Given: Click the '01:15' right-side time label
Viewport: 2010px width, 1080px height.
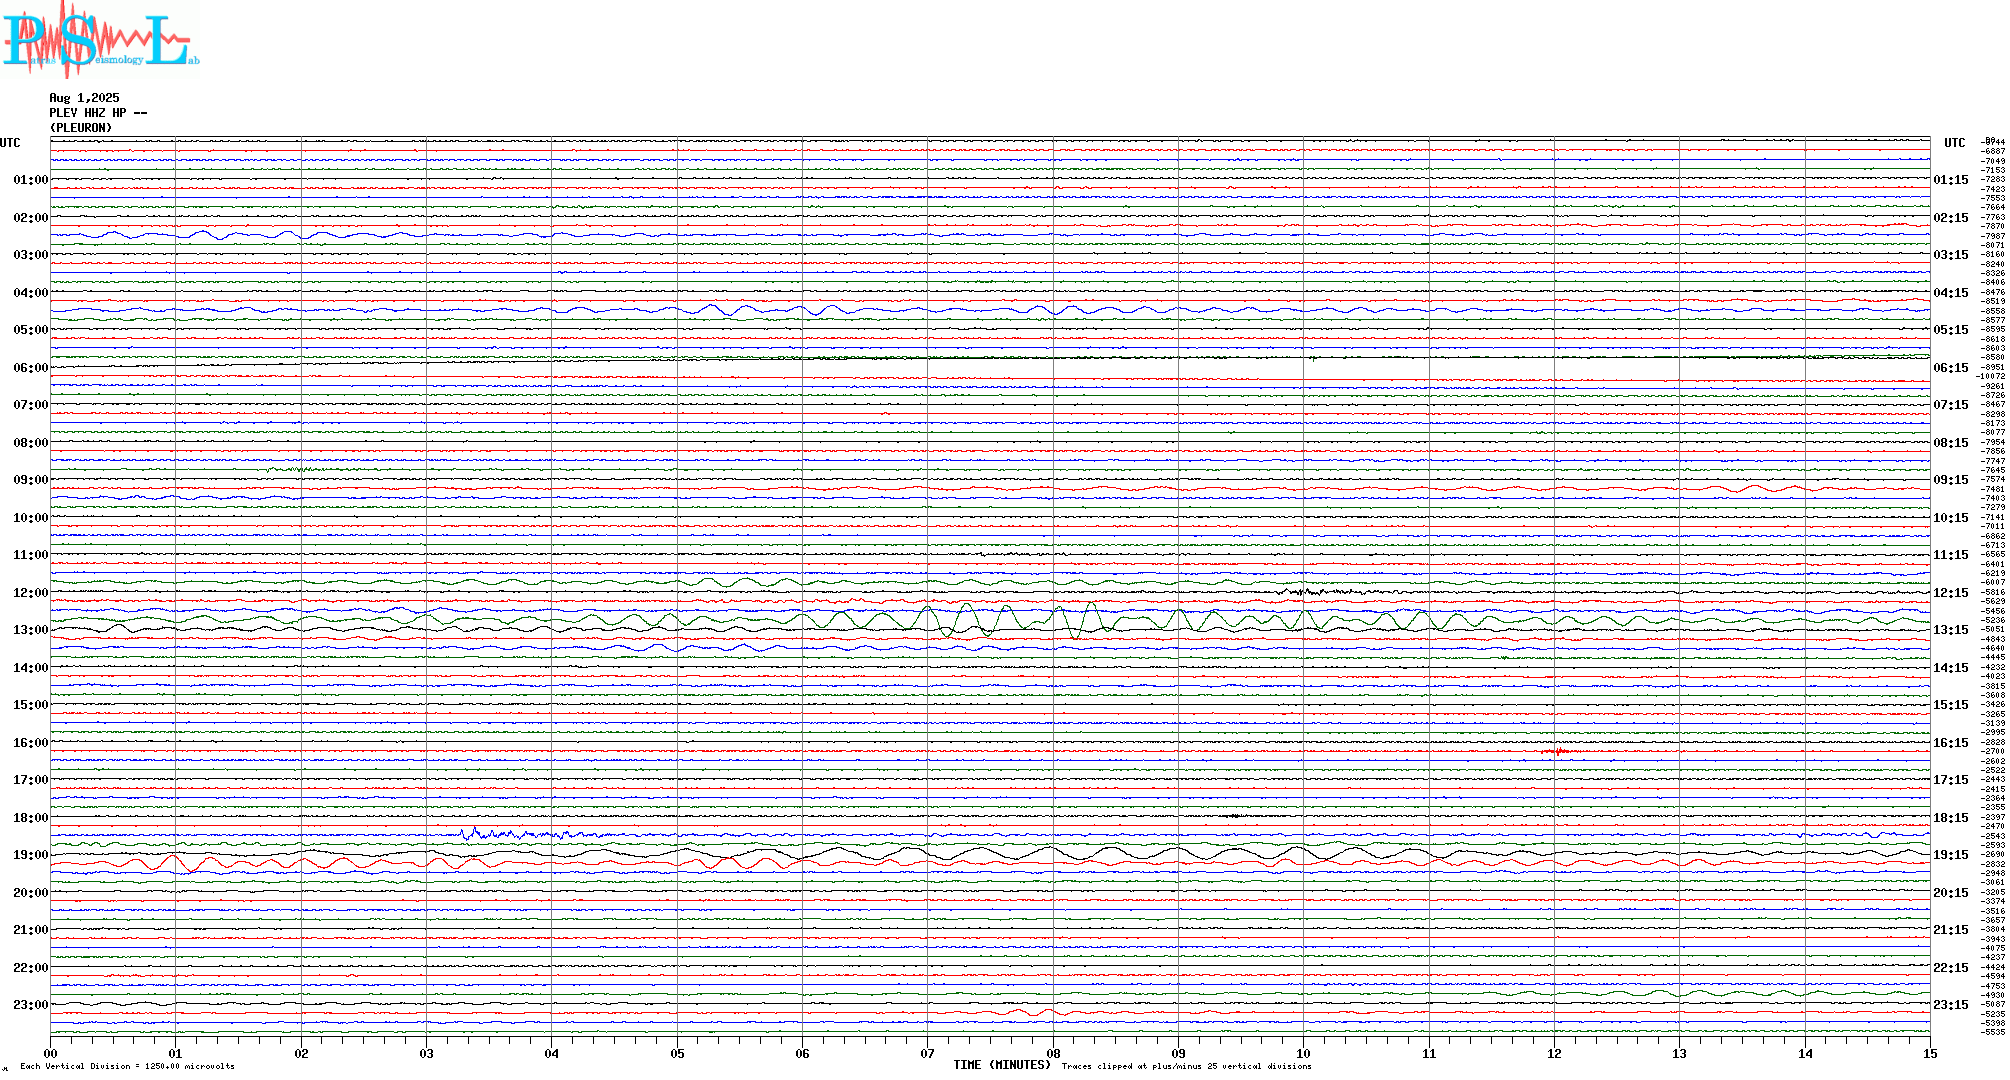Looking at the screenshot, I should pyautogui.click(x=1951, y=180).
